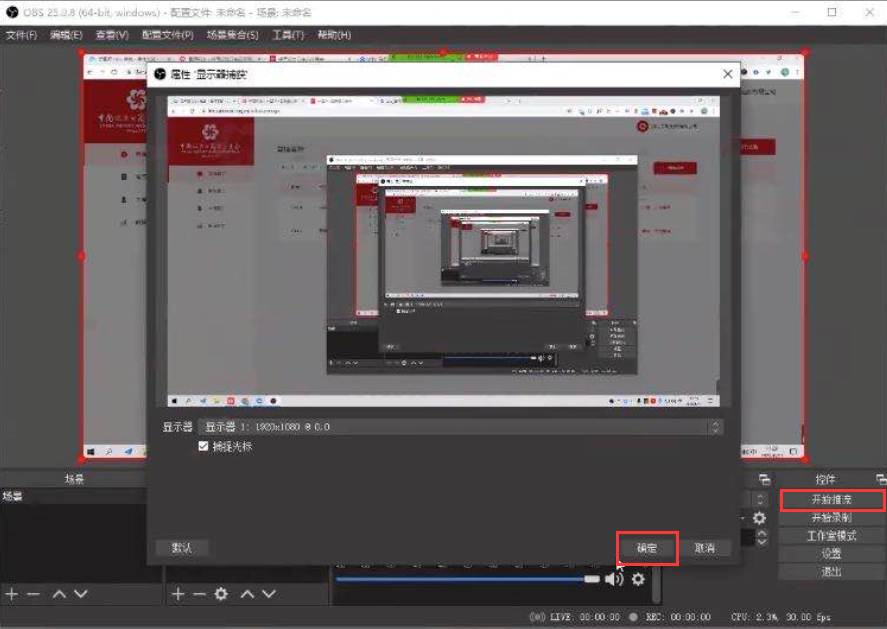
Task: Add a new scene with plus icon
Action: [12, 594]
